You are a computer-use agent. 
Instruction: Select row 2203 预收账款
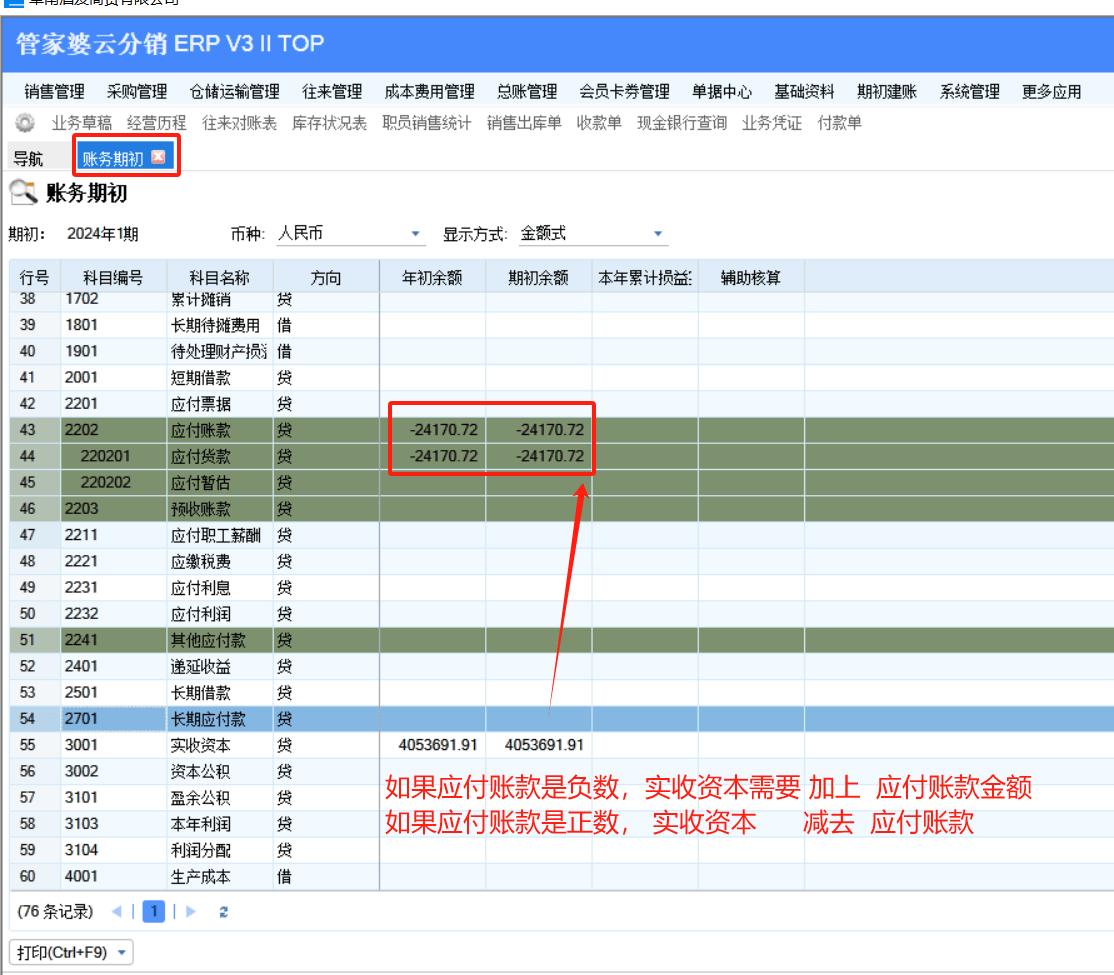point(561,509)
